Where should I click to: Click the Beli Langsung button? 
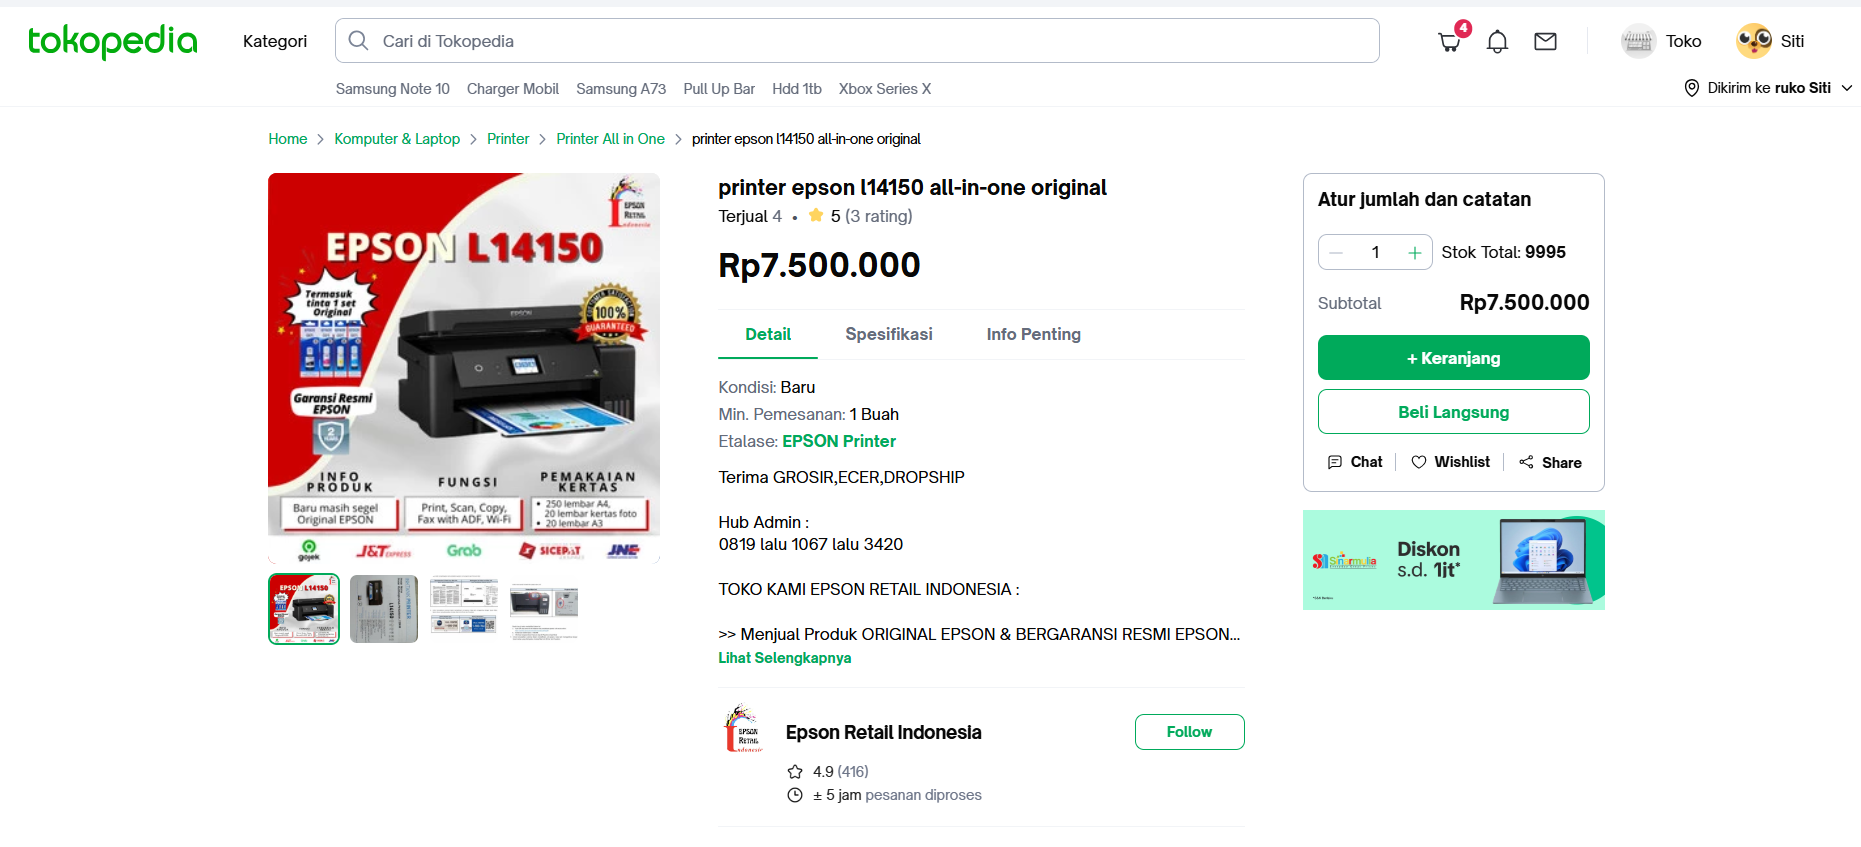pyautogui.click(x=1453, y=412)
